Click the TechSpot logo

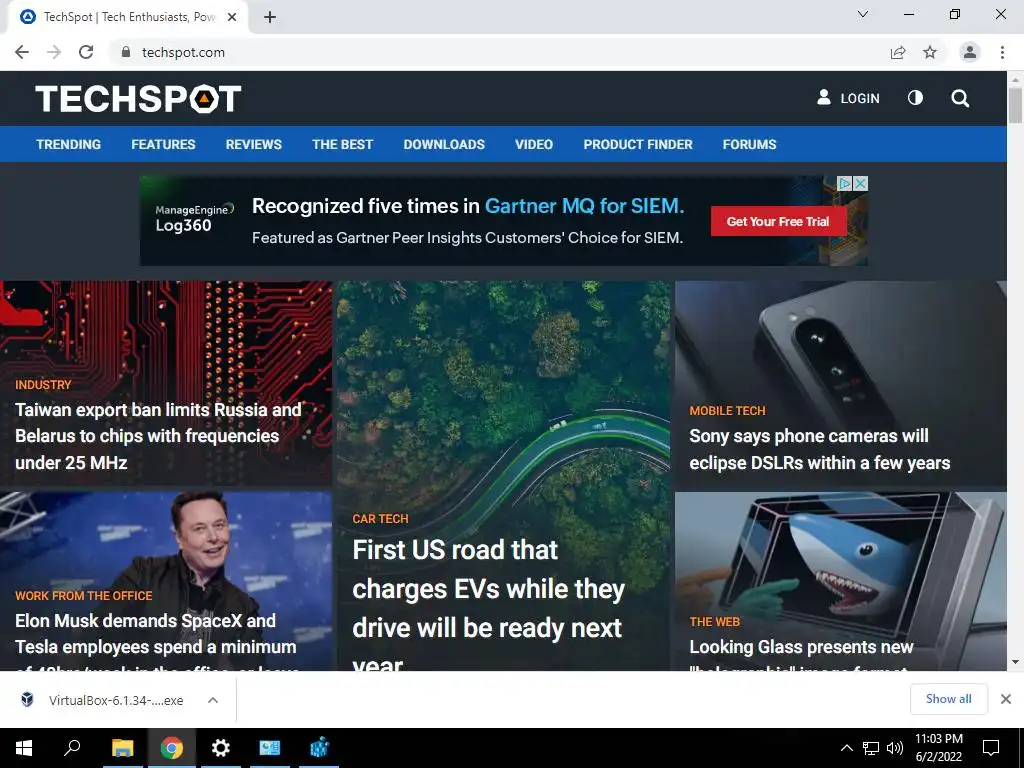pyautogui.click(x=138, y=99)
